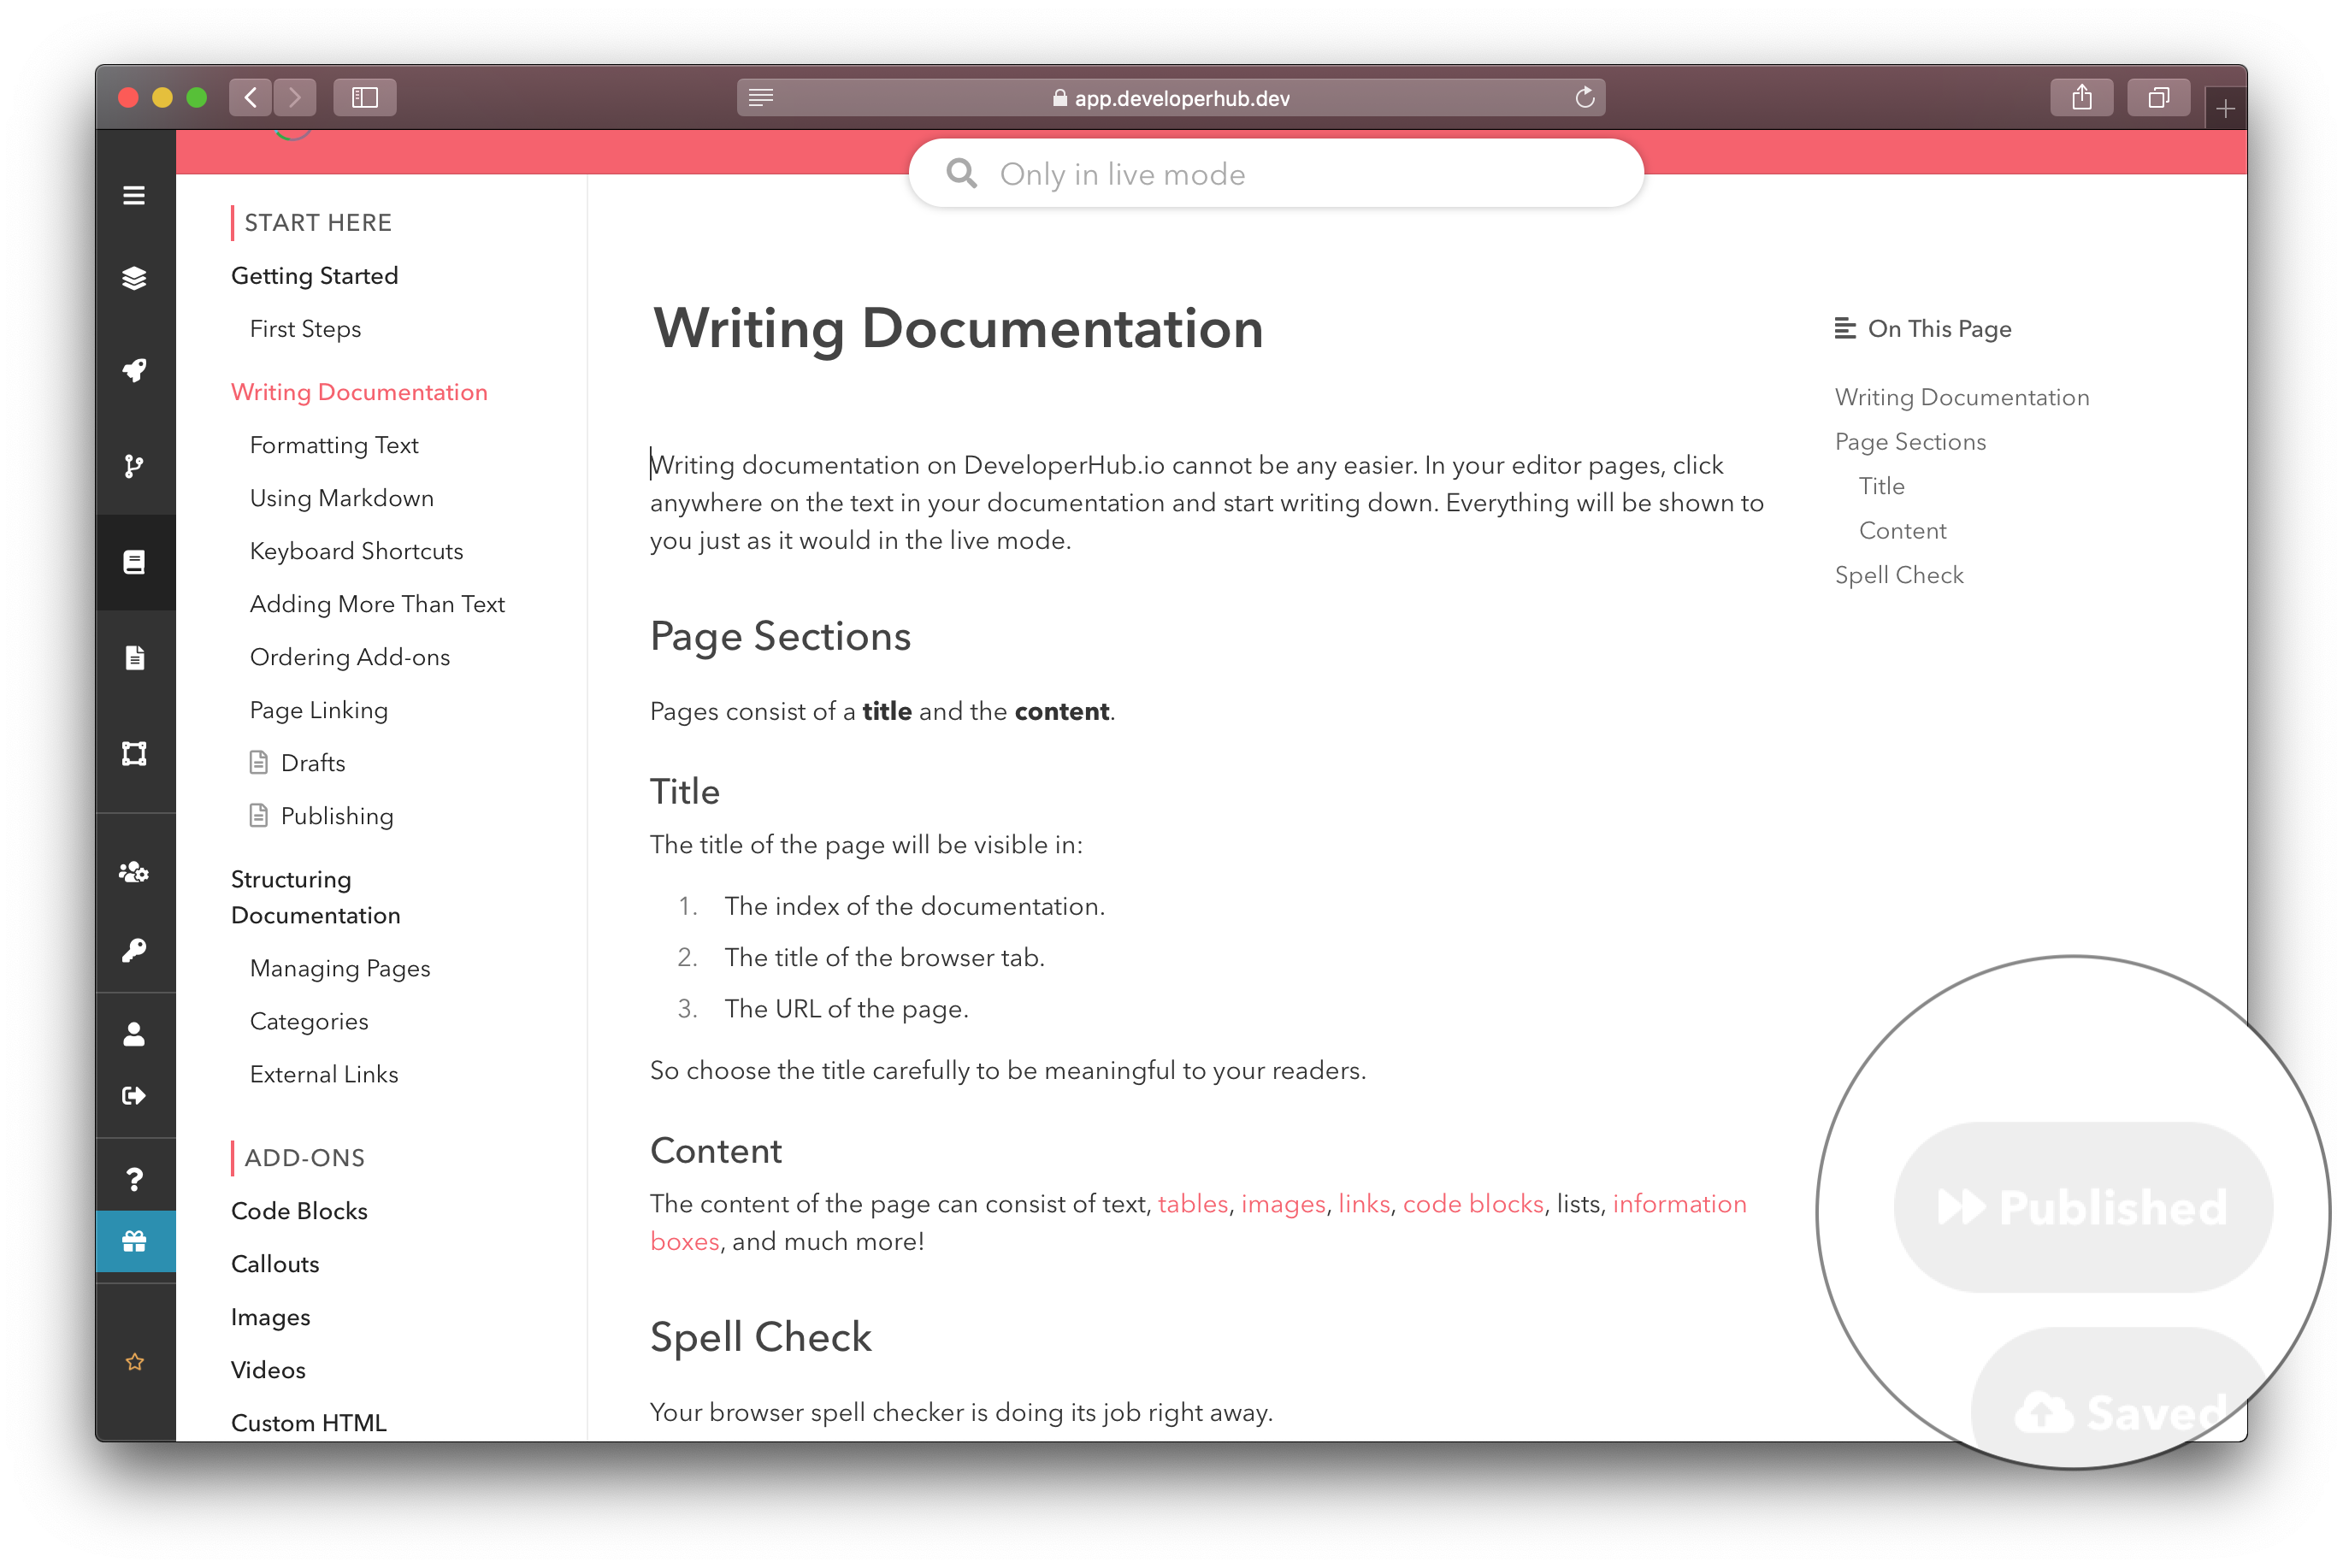The width and height of the screenshot is (2343, 1568).
Task: Toggle the sidebar with the browser panel icon
Action: 365,97
